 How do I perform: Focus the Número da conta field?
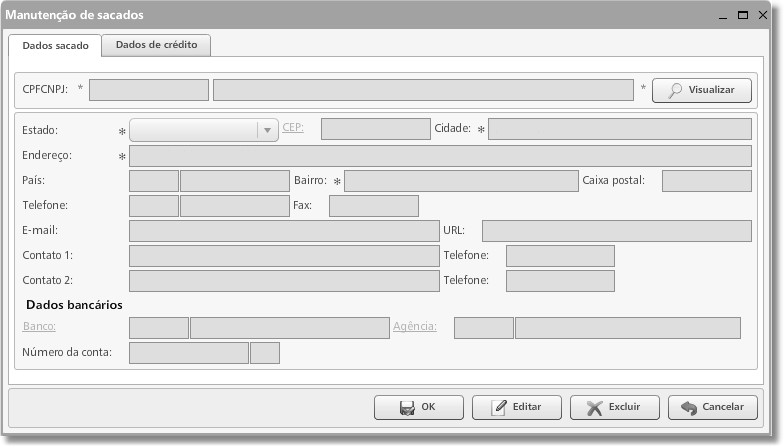click(189, 353)
